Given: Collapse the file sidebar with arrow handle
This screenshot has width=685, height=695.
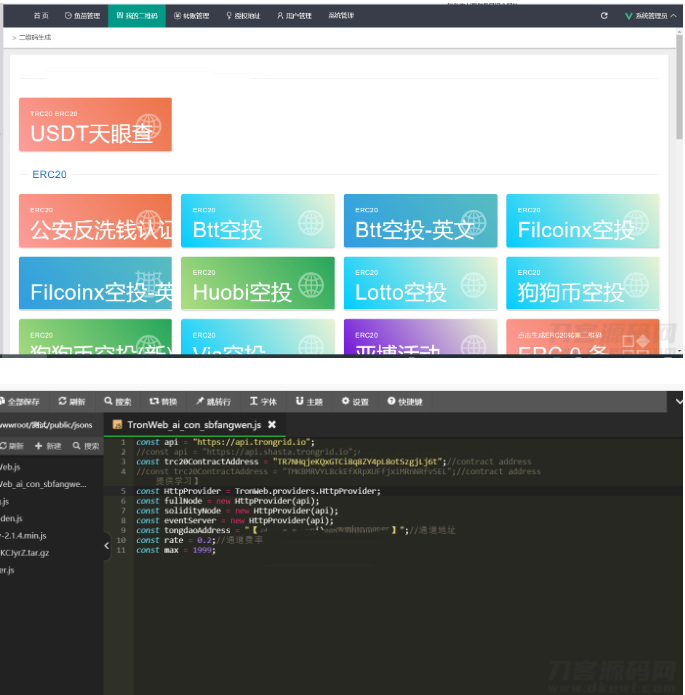Looking at the screenshot, I should (106, 546).
